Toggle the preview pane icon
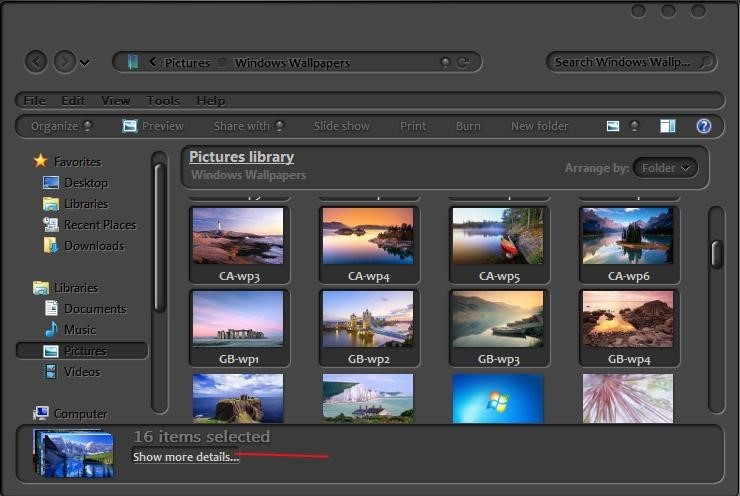The width and height of the screenshot is (740, 496). coord(668,126)
